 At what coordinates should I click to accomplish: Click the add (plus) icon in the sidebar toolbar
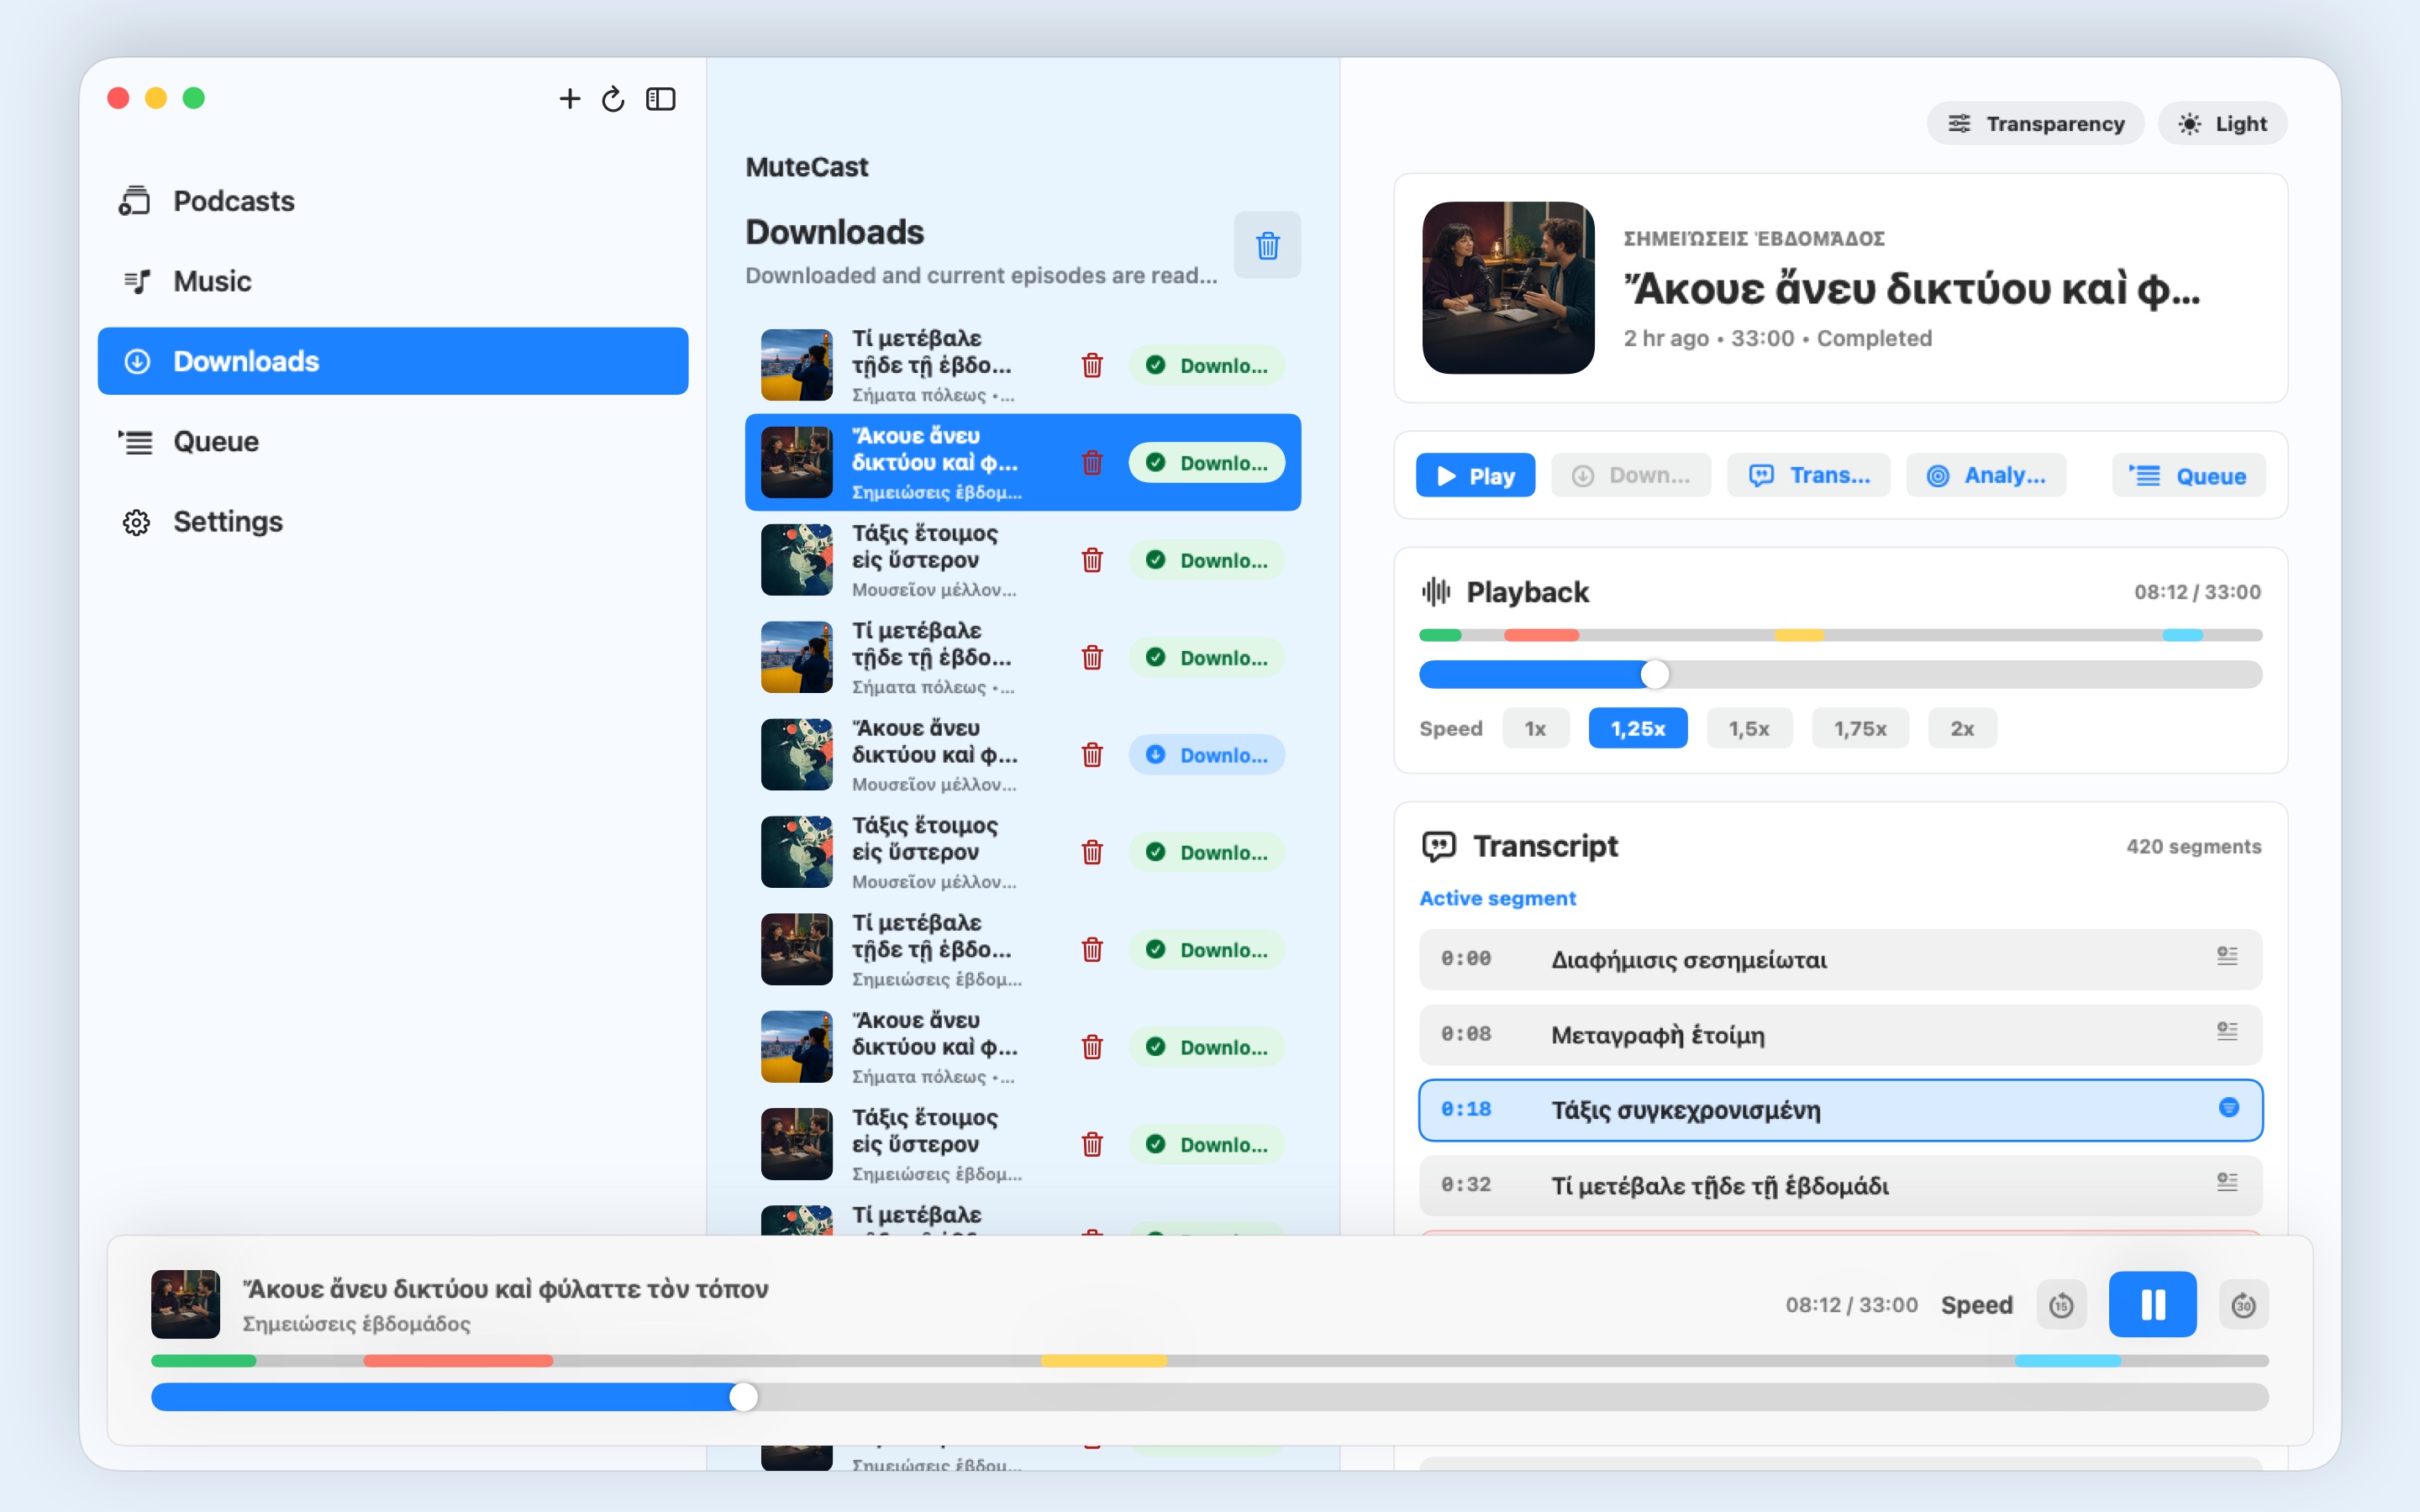click(x=569, y=98)
